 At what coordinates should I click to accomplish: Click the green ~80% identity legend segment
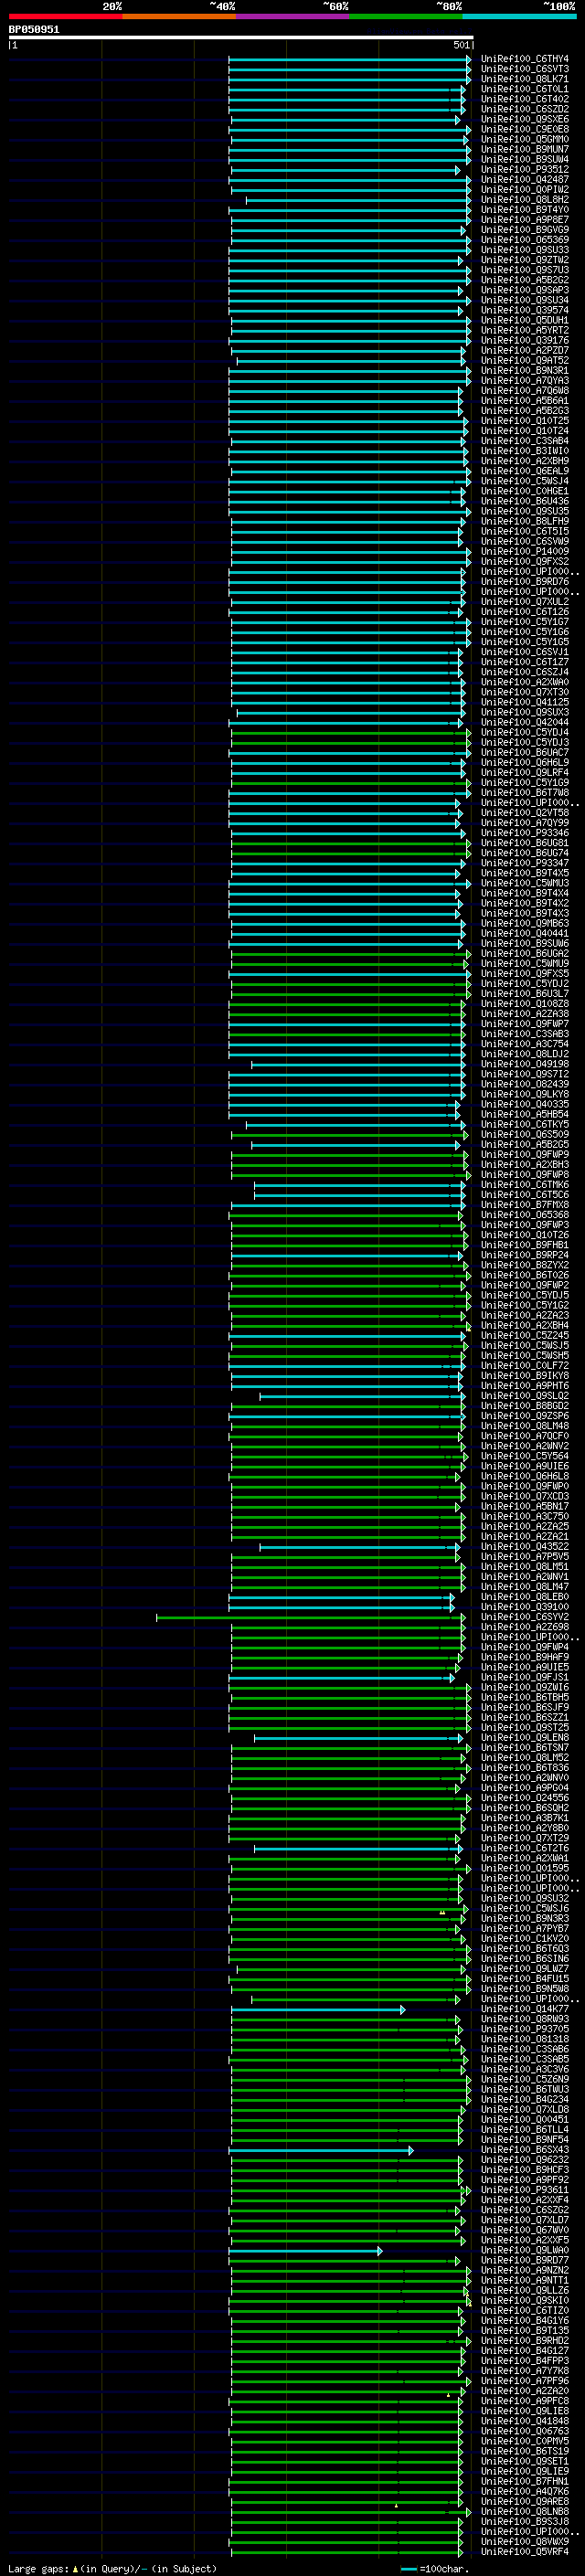406,17
